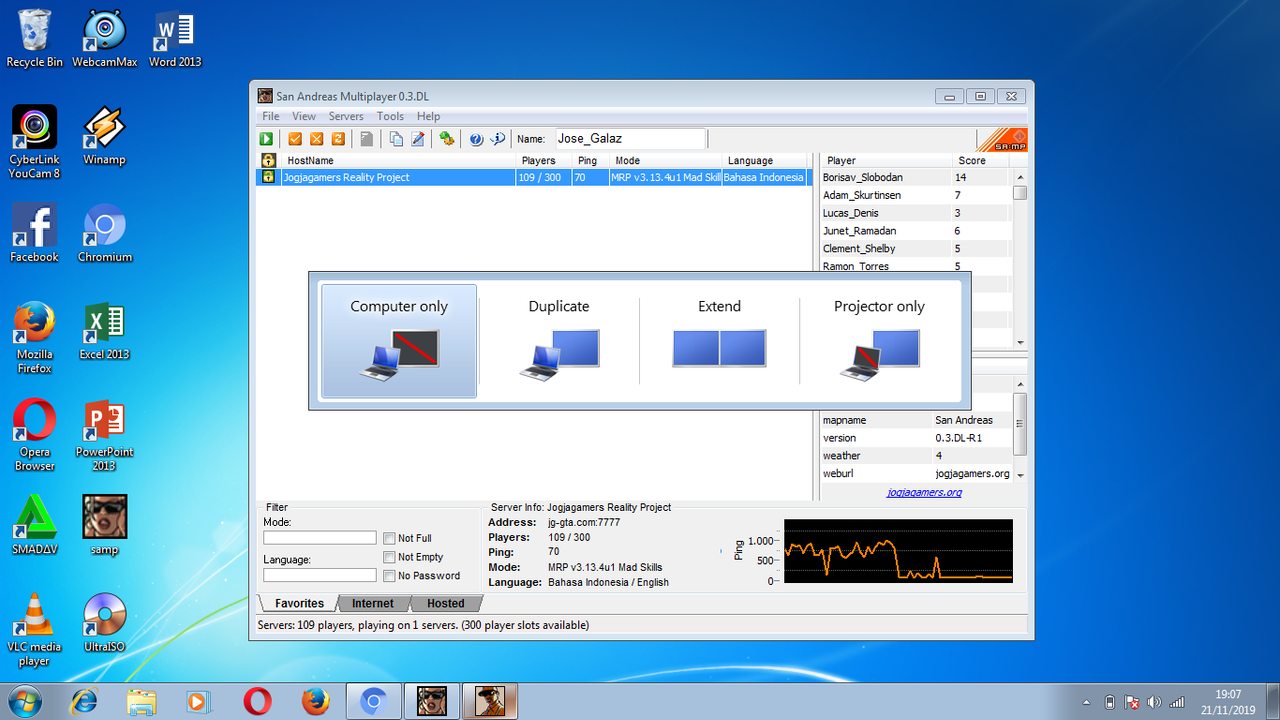Image resolution: width=1280 pixels, height=720 pixels.
Task: Click the orange X Delete Server icon
Action: [317, 139]
